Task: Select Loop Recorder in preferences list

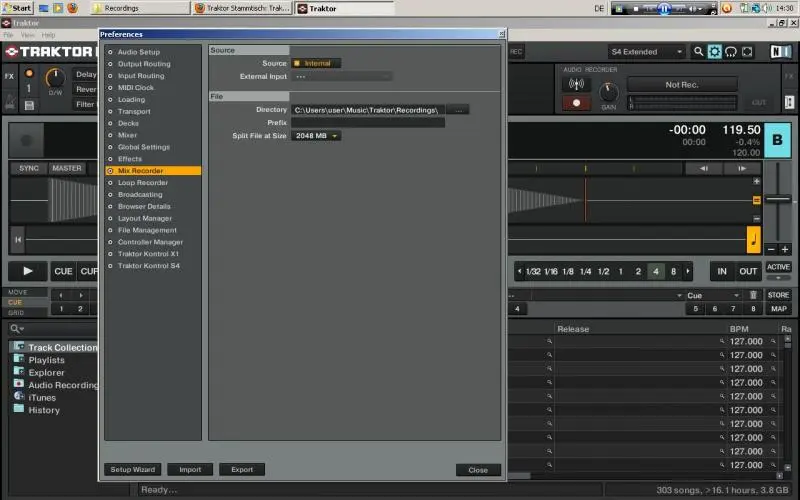Action: click(143, 183)
